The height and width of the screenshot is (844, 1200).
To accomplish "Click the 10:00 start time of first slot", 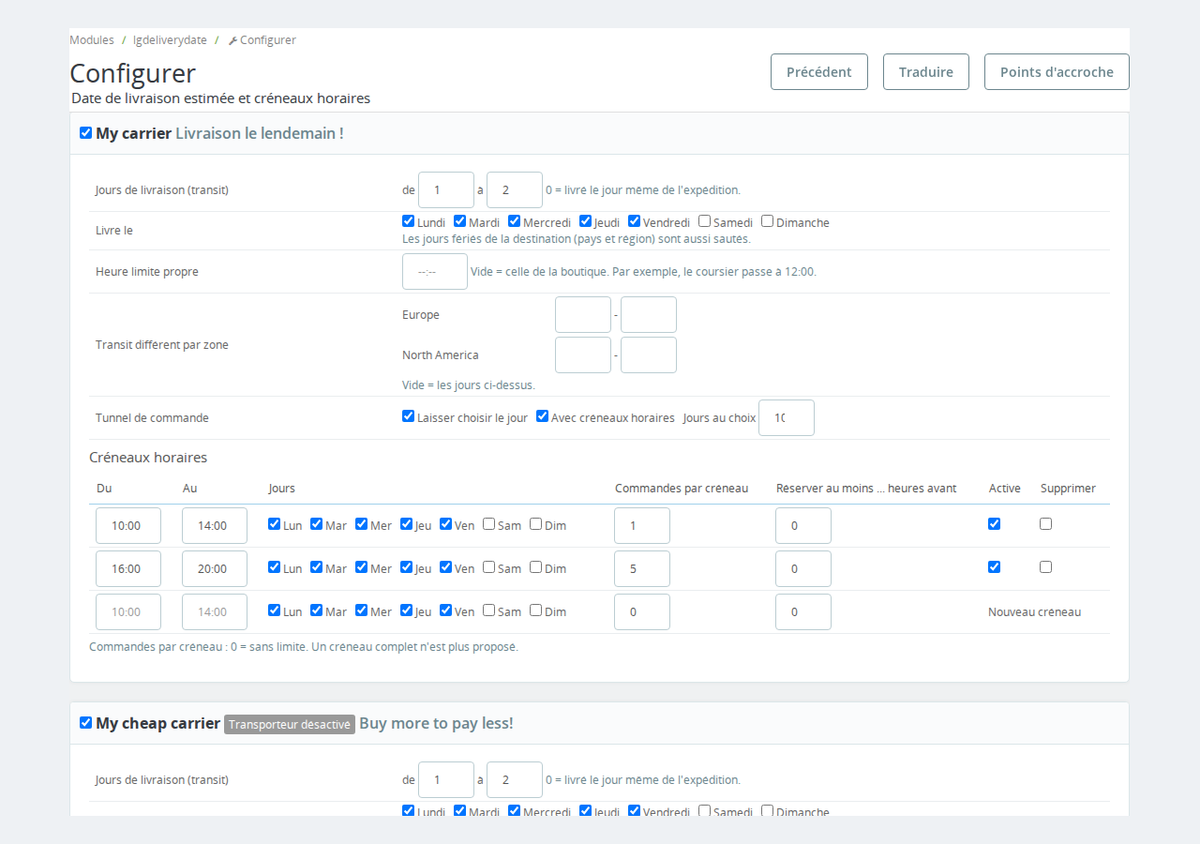I will click(x=128, y=526).
